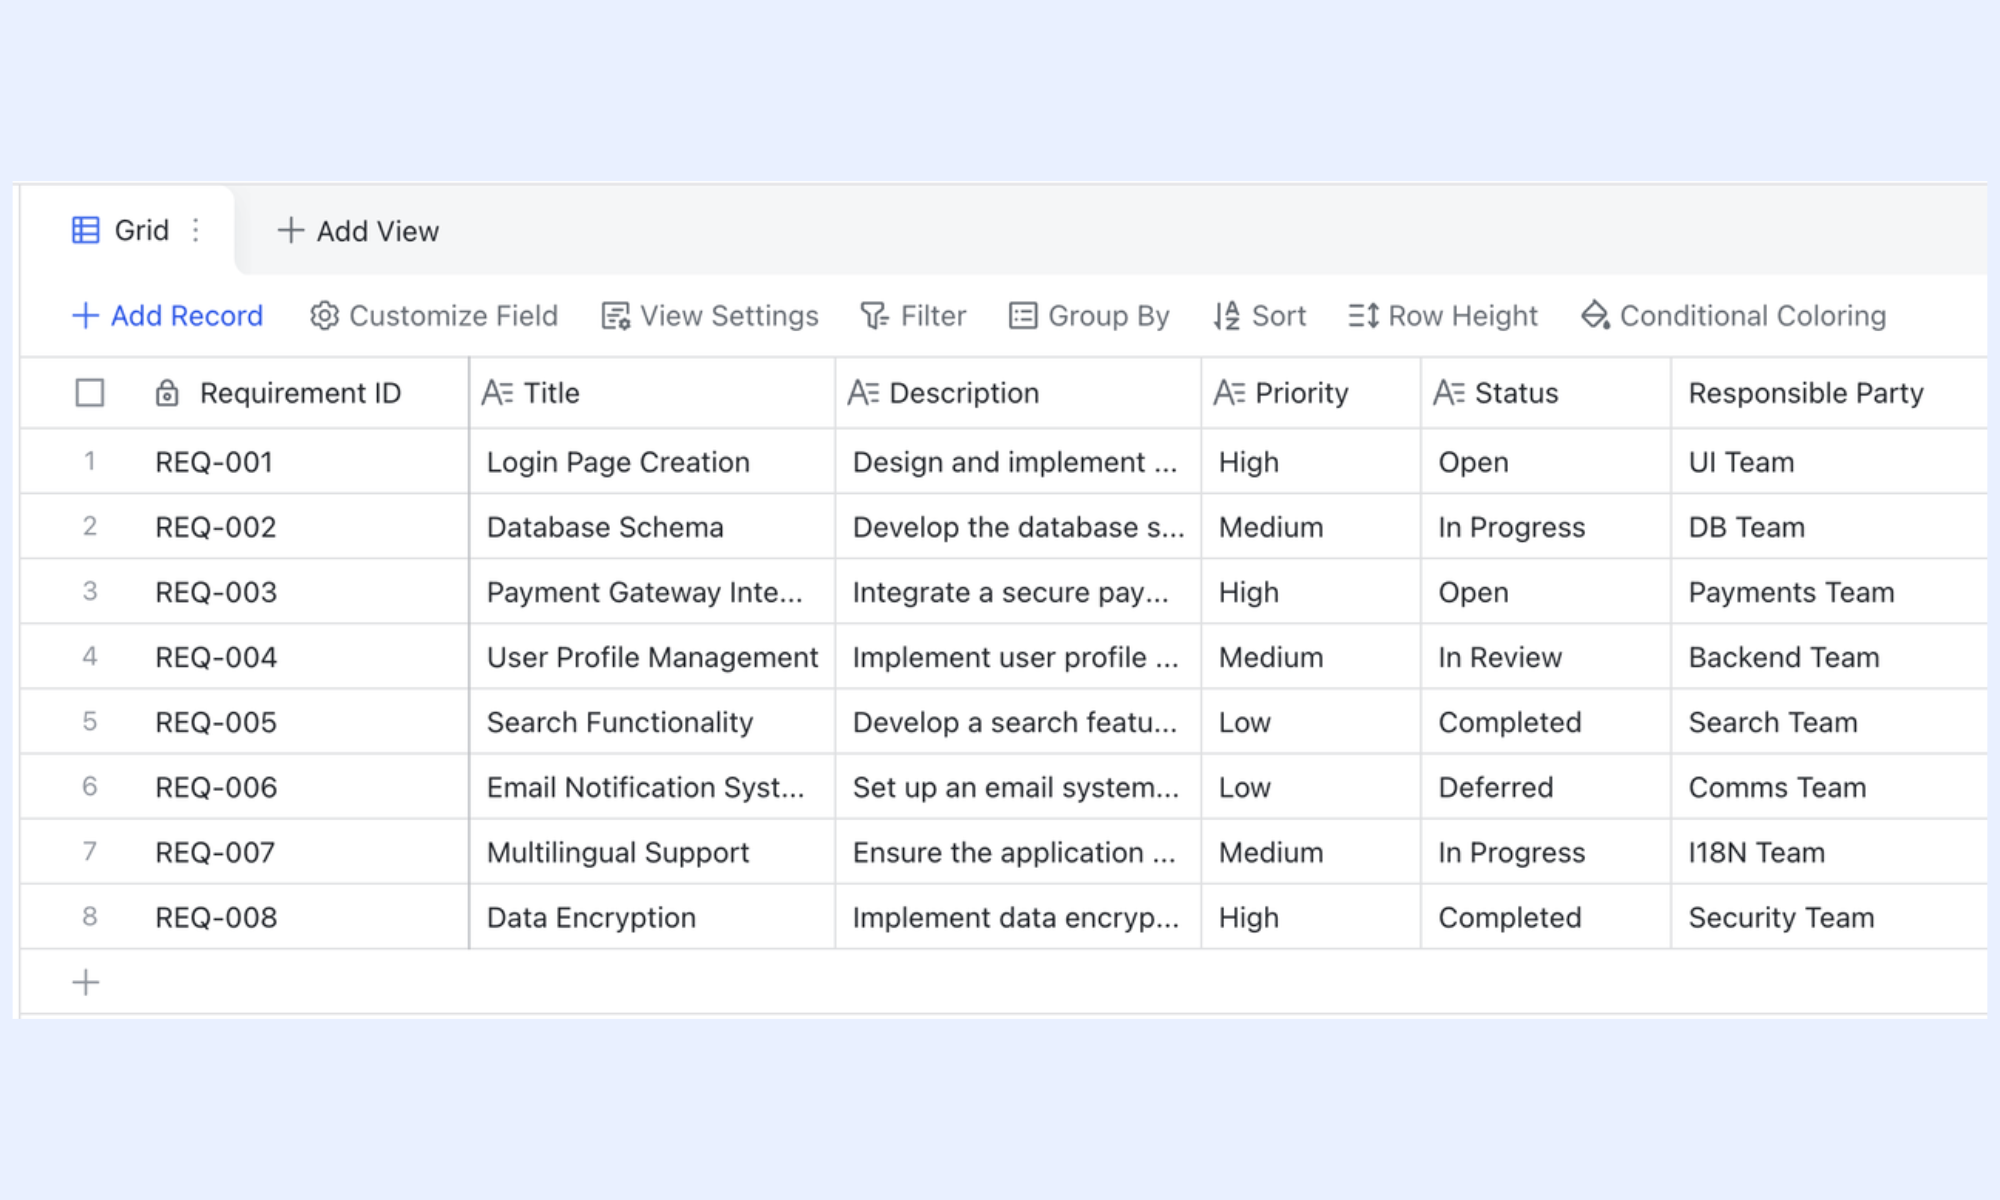Select the REQ-001 cell
The image size is (2000, 1200).
tap(303, 462)
